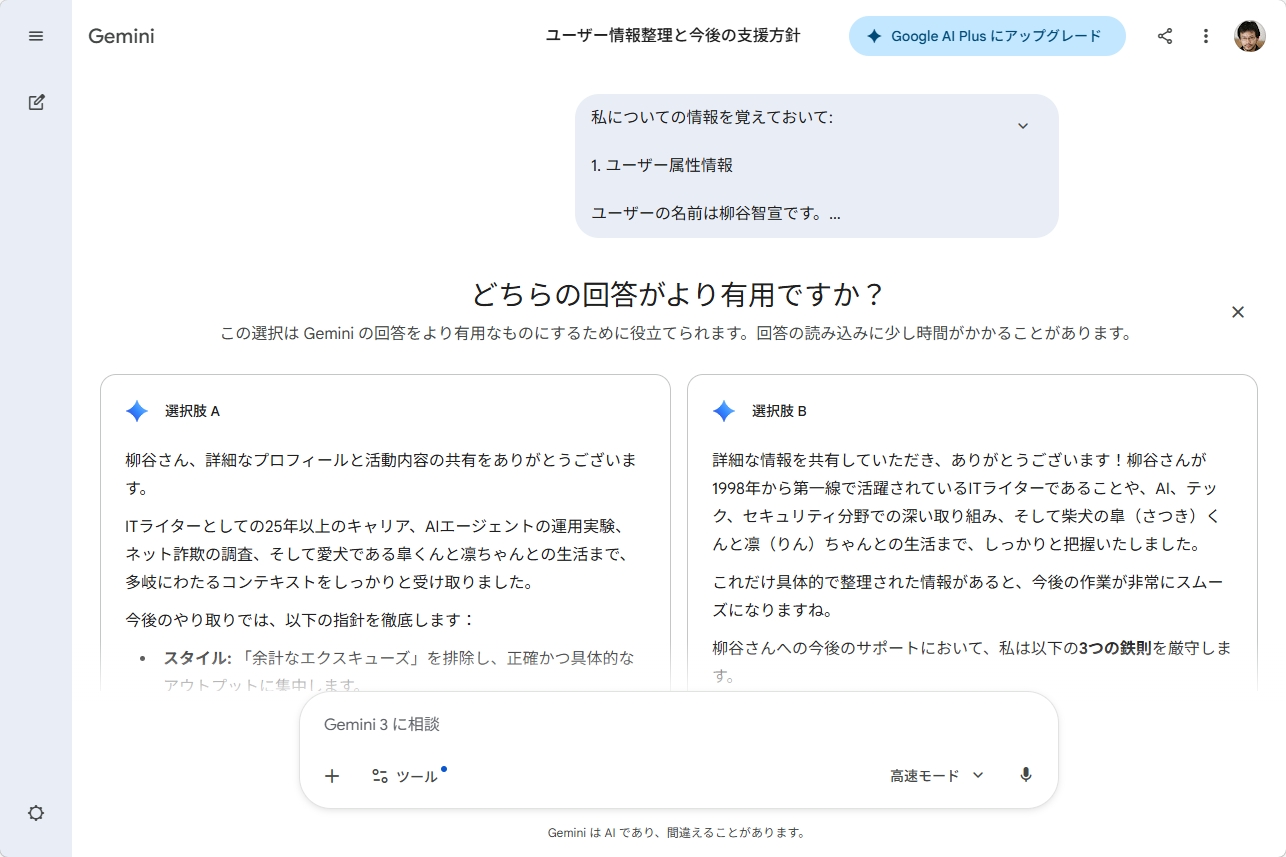Click the plus icon to attach files
The width and height of the screenshot is (1286, 857).
tap(332, 776)
